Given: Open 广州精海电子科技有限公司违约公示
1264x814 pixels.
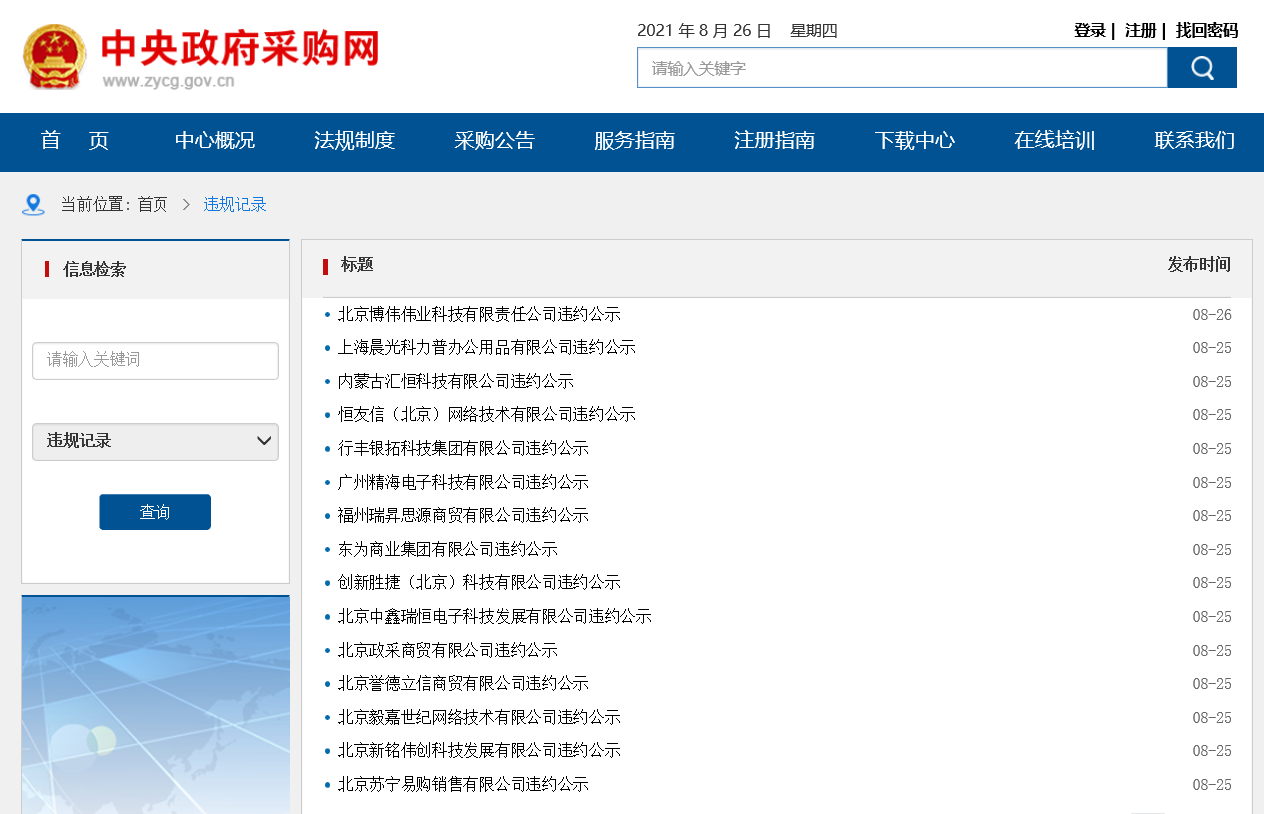Looking at the screenshot, I should (x=463, y=483).
